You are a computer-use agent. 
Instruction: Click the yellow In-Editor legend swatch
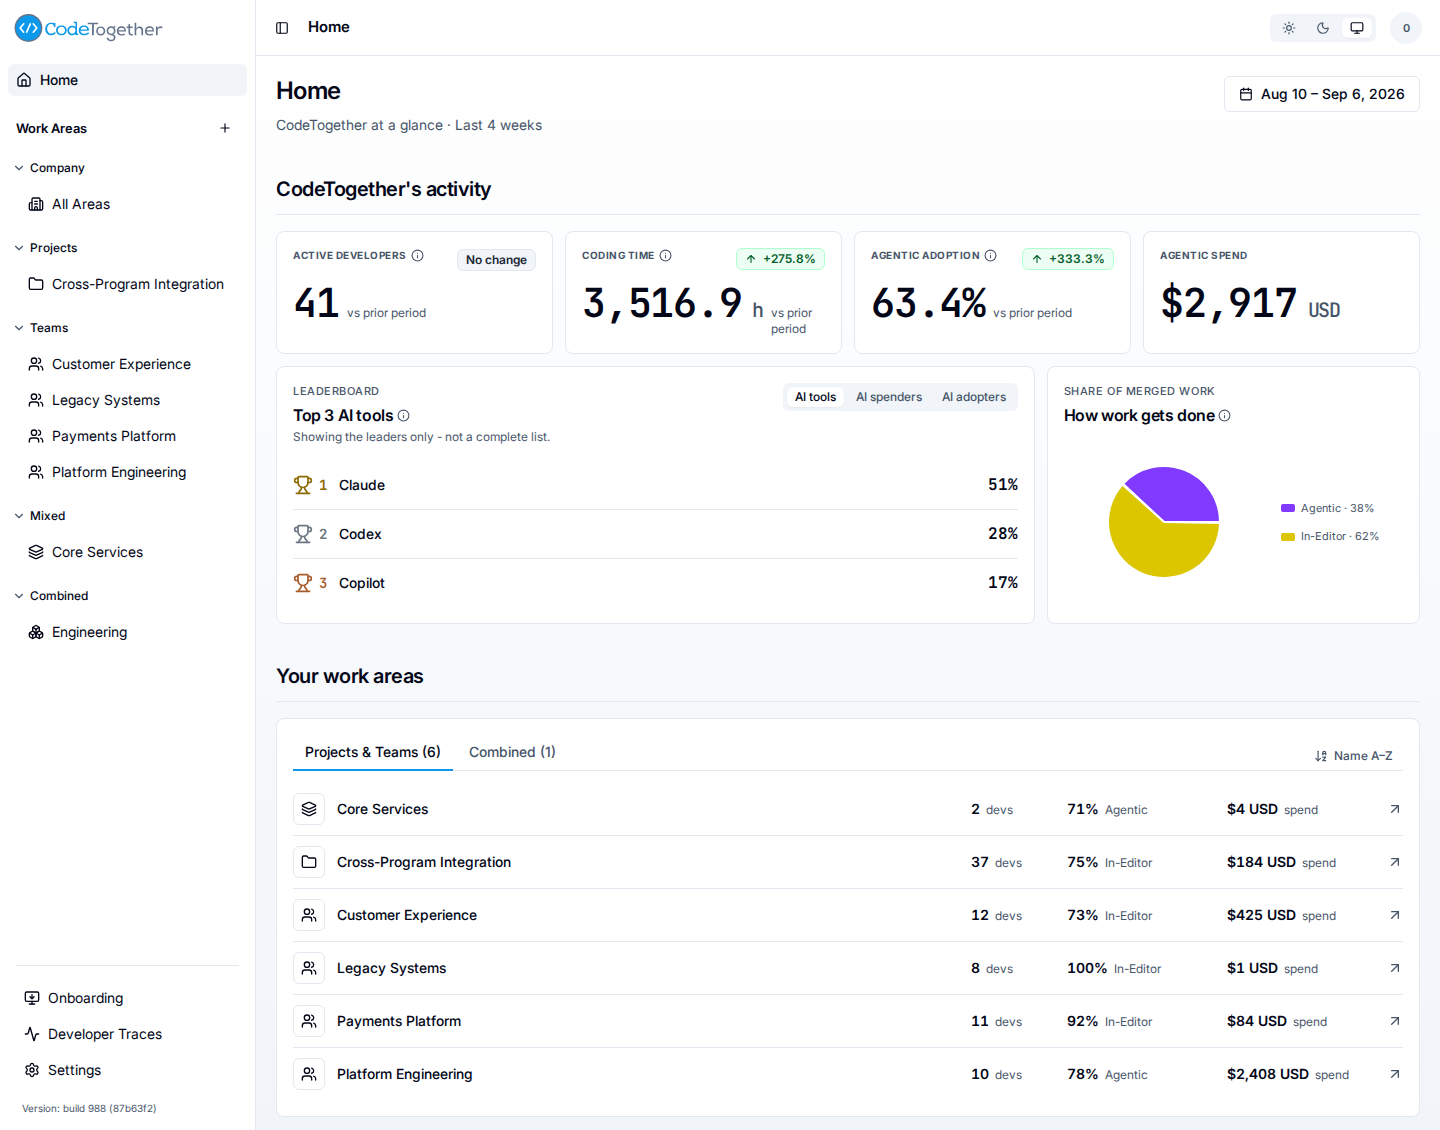point(1288,537)
